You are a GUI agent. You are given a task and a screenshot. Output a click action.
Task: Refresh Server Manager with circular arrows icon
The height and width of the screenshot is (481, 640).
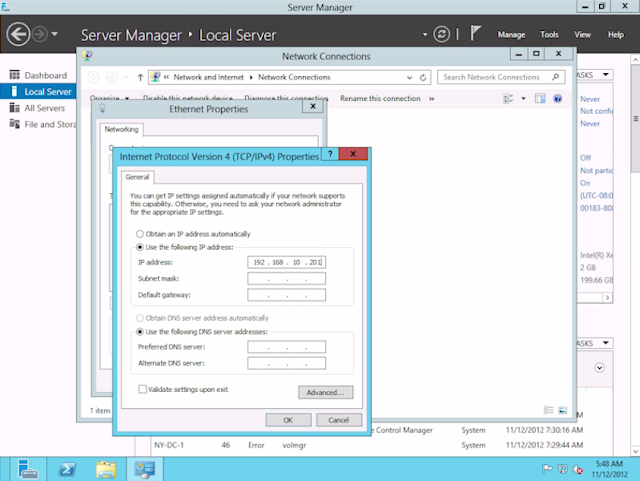click(442, 34)
